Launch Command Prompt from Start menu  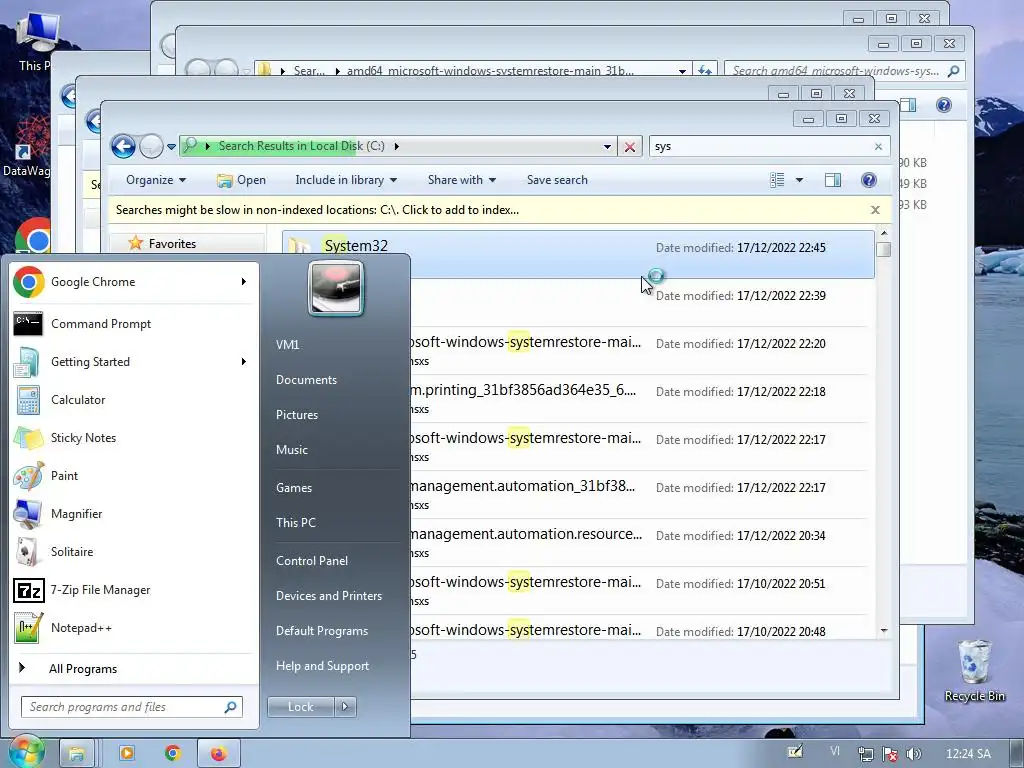tap(133, 324)
